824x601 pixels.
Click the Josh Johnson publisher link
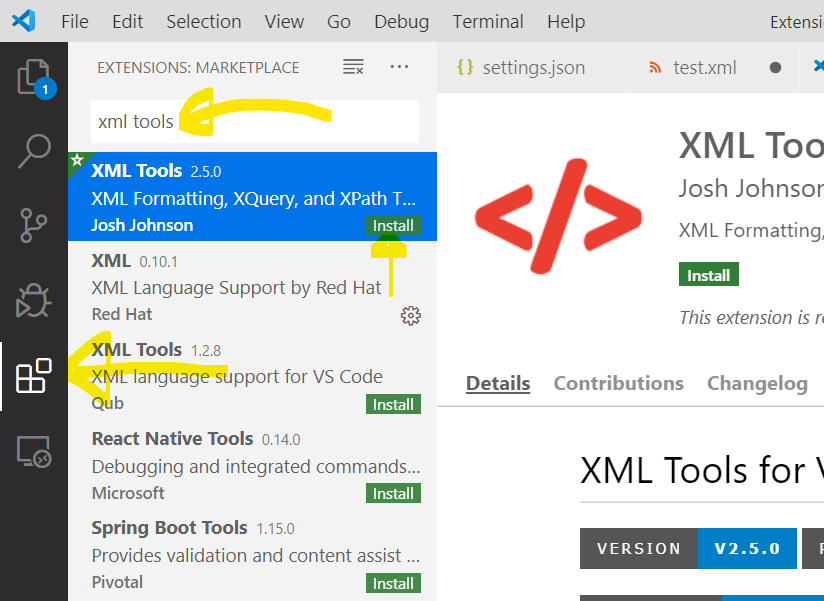[751, 188]
